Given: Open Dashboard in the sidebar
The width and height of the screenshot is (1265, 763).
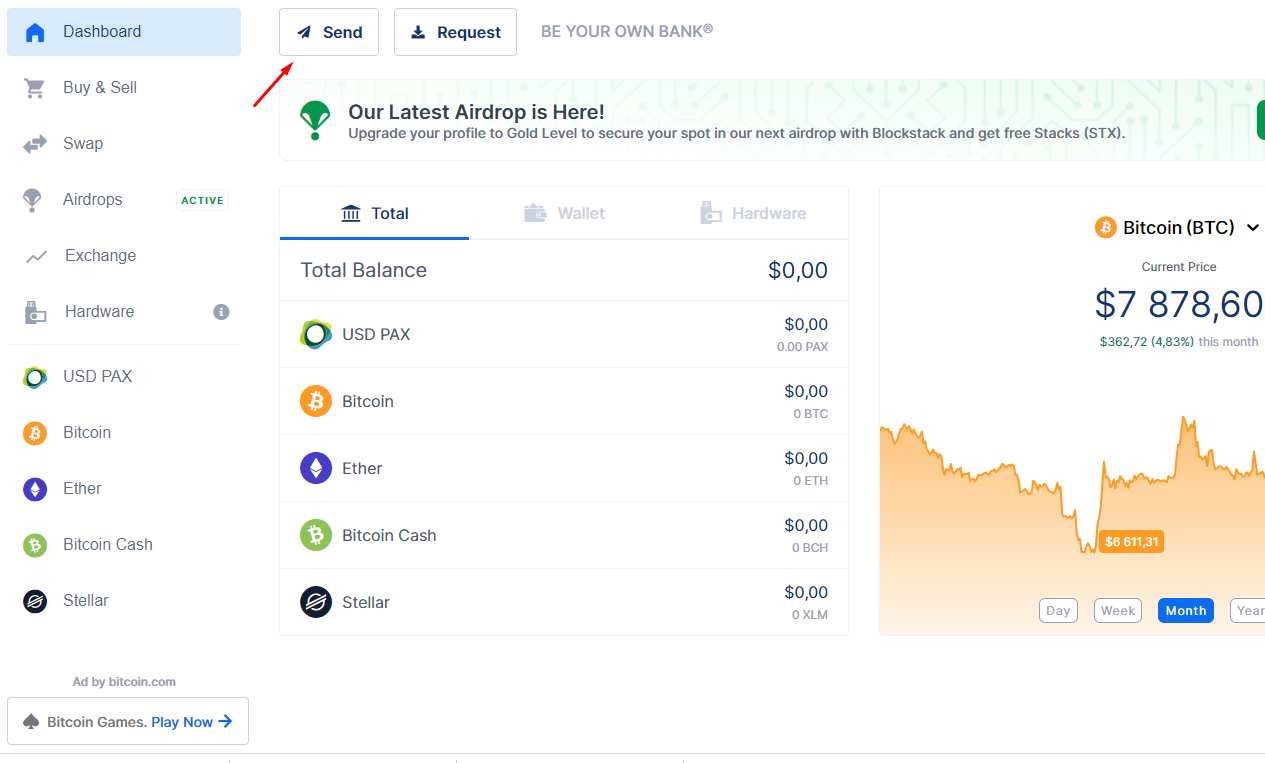Looking at the screenshot, I should 124,32.
